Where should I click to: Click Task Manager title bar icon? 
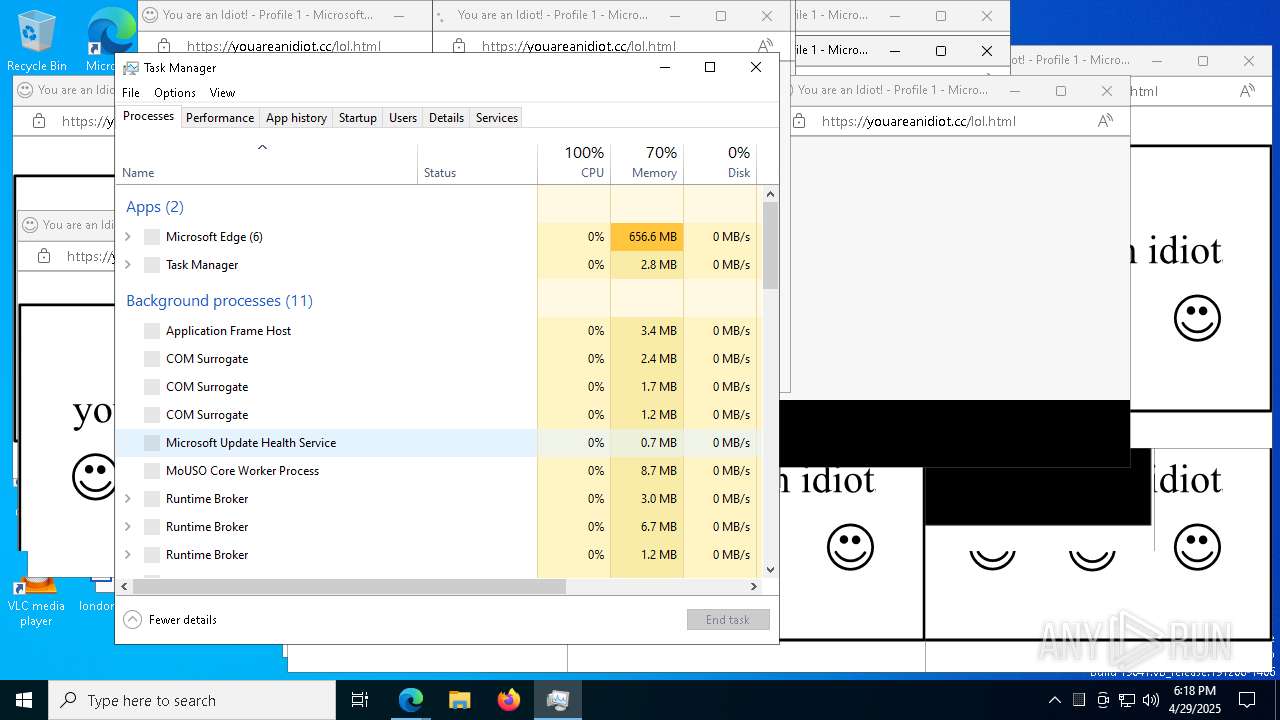pyautogui.click(x=131, y=68)
